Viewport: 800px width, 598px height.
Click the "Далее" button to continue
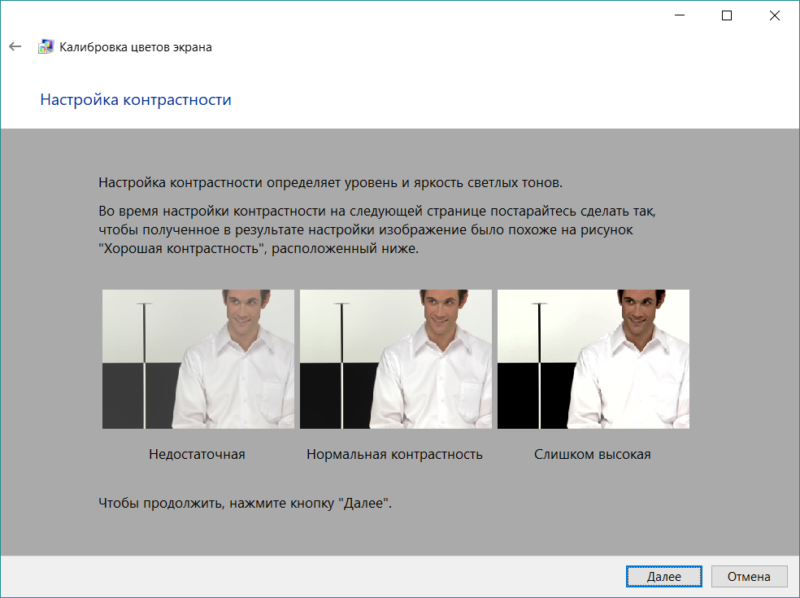pos(664,577)
